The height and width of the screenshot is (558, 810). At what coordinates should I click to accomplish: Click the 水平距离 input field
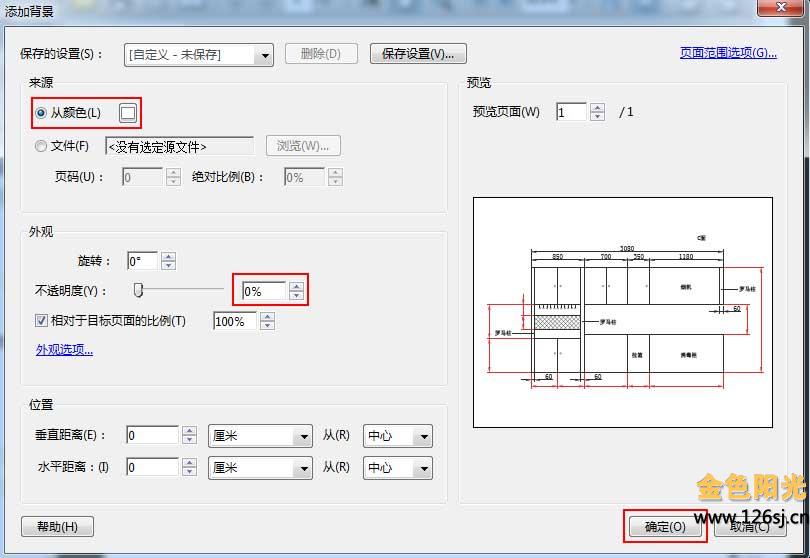(x=152, y=467)
